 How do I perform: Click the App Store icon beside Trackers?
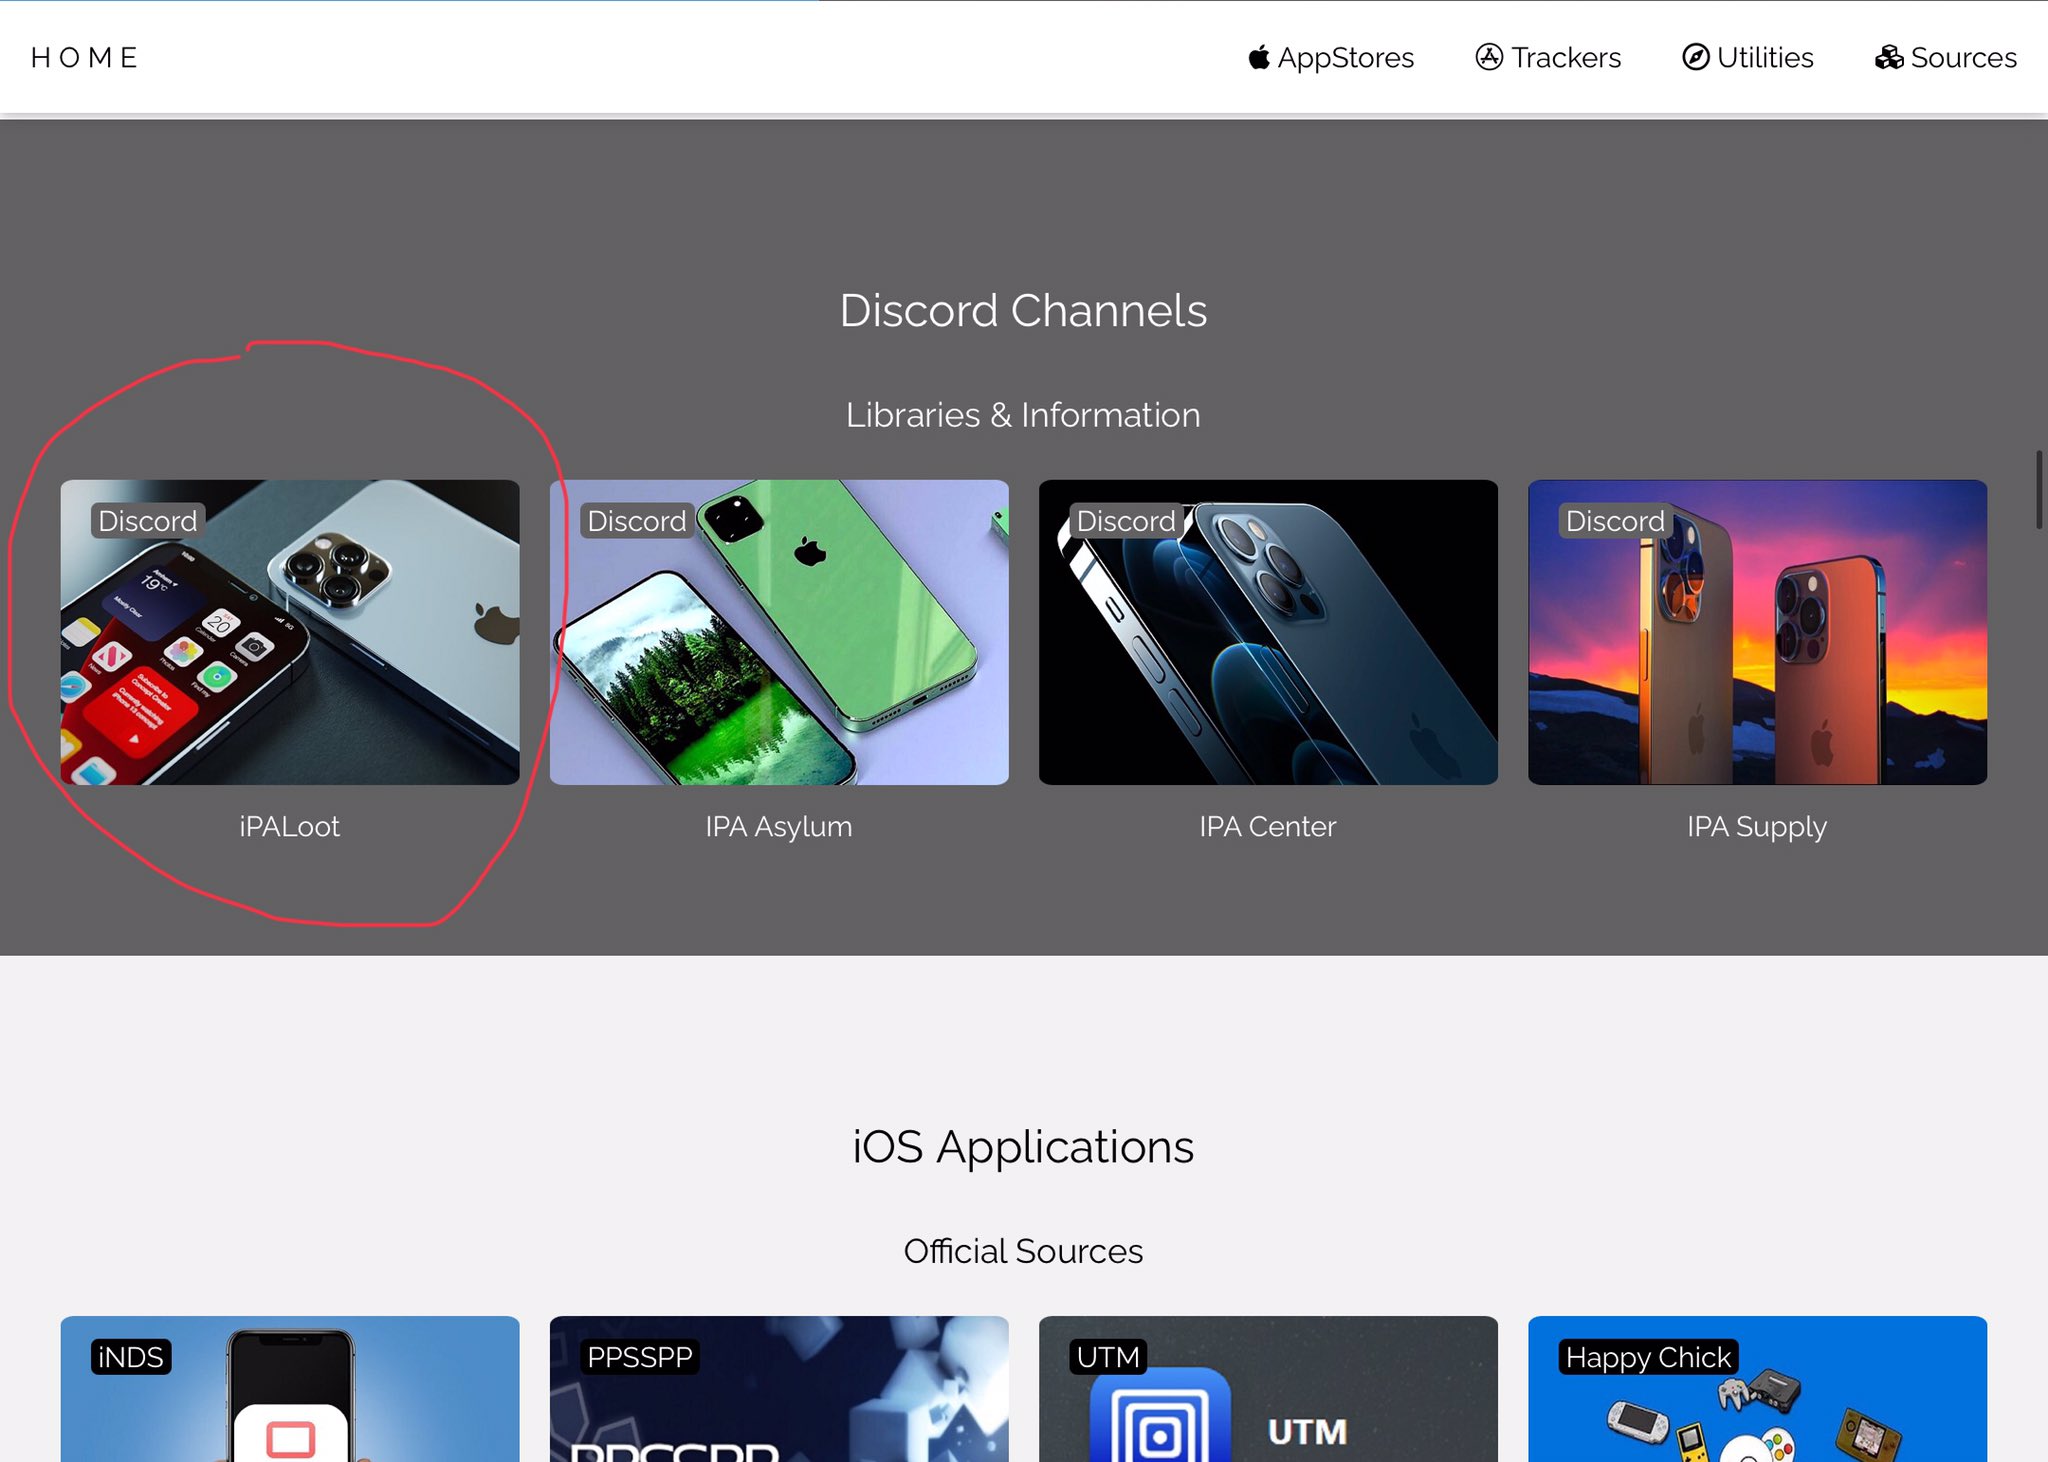1489,58
